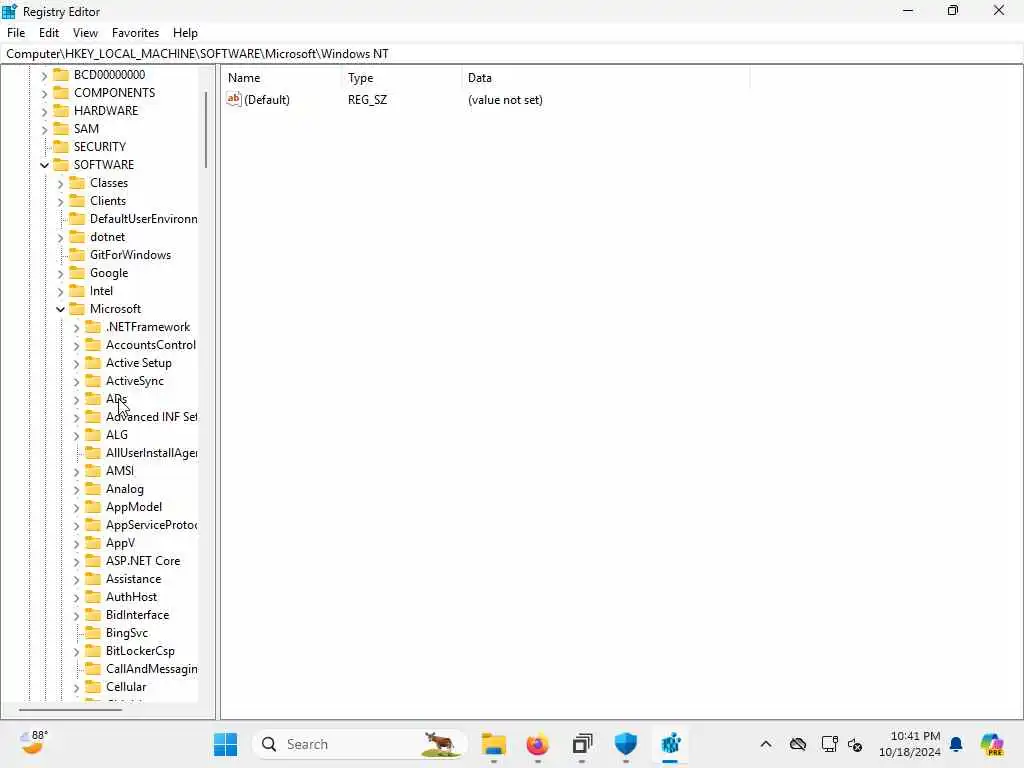Viewport: 1024px width, 768px height.
Task: Open Firefox from the taskbar
Action: pyautogui.click(x=537, y=744)
